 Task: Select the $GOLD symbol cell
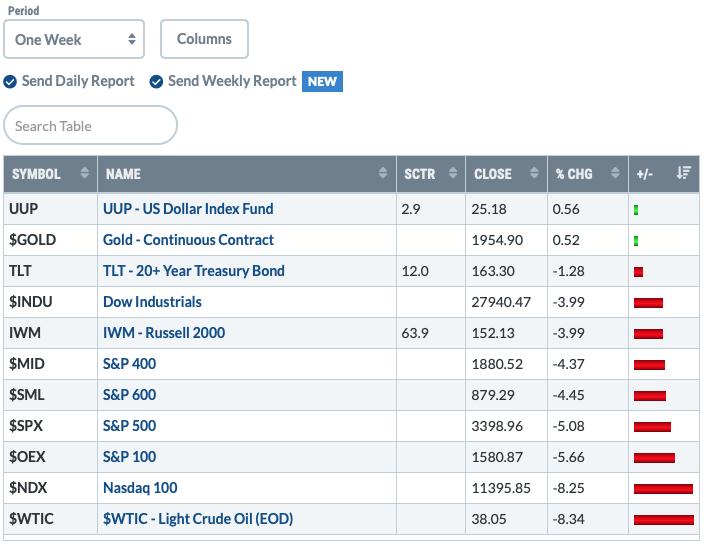tap(50, 240)
